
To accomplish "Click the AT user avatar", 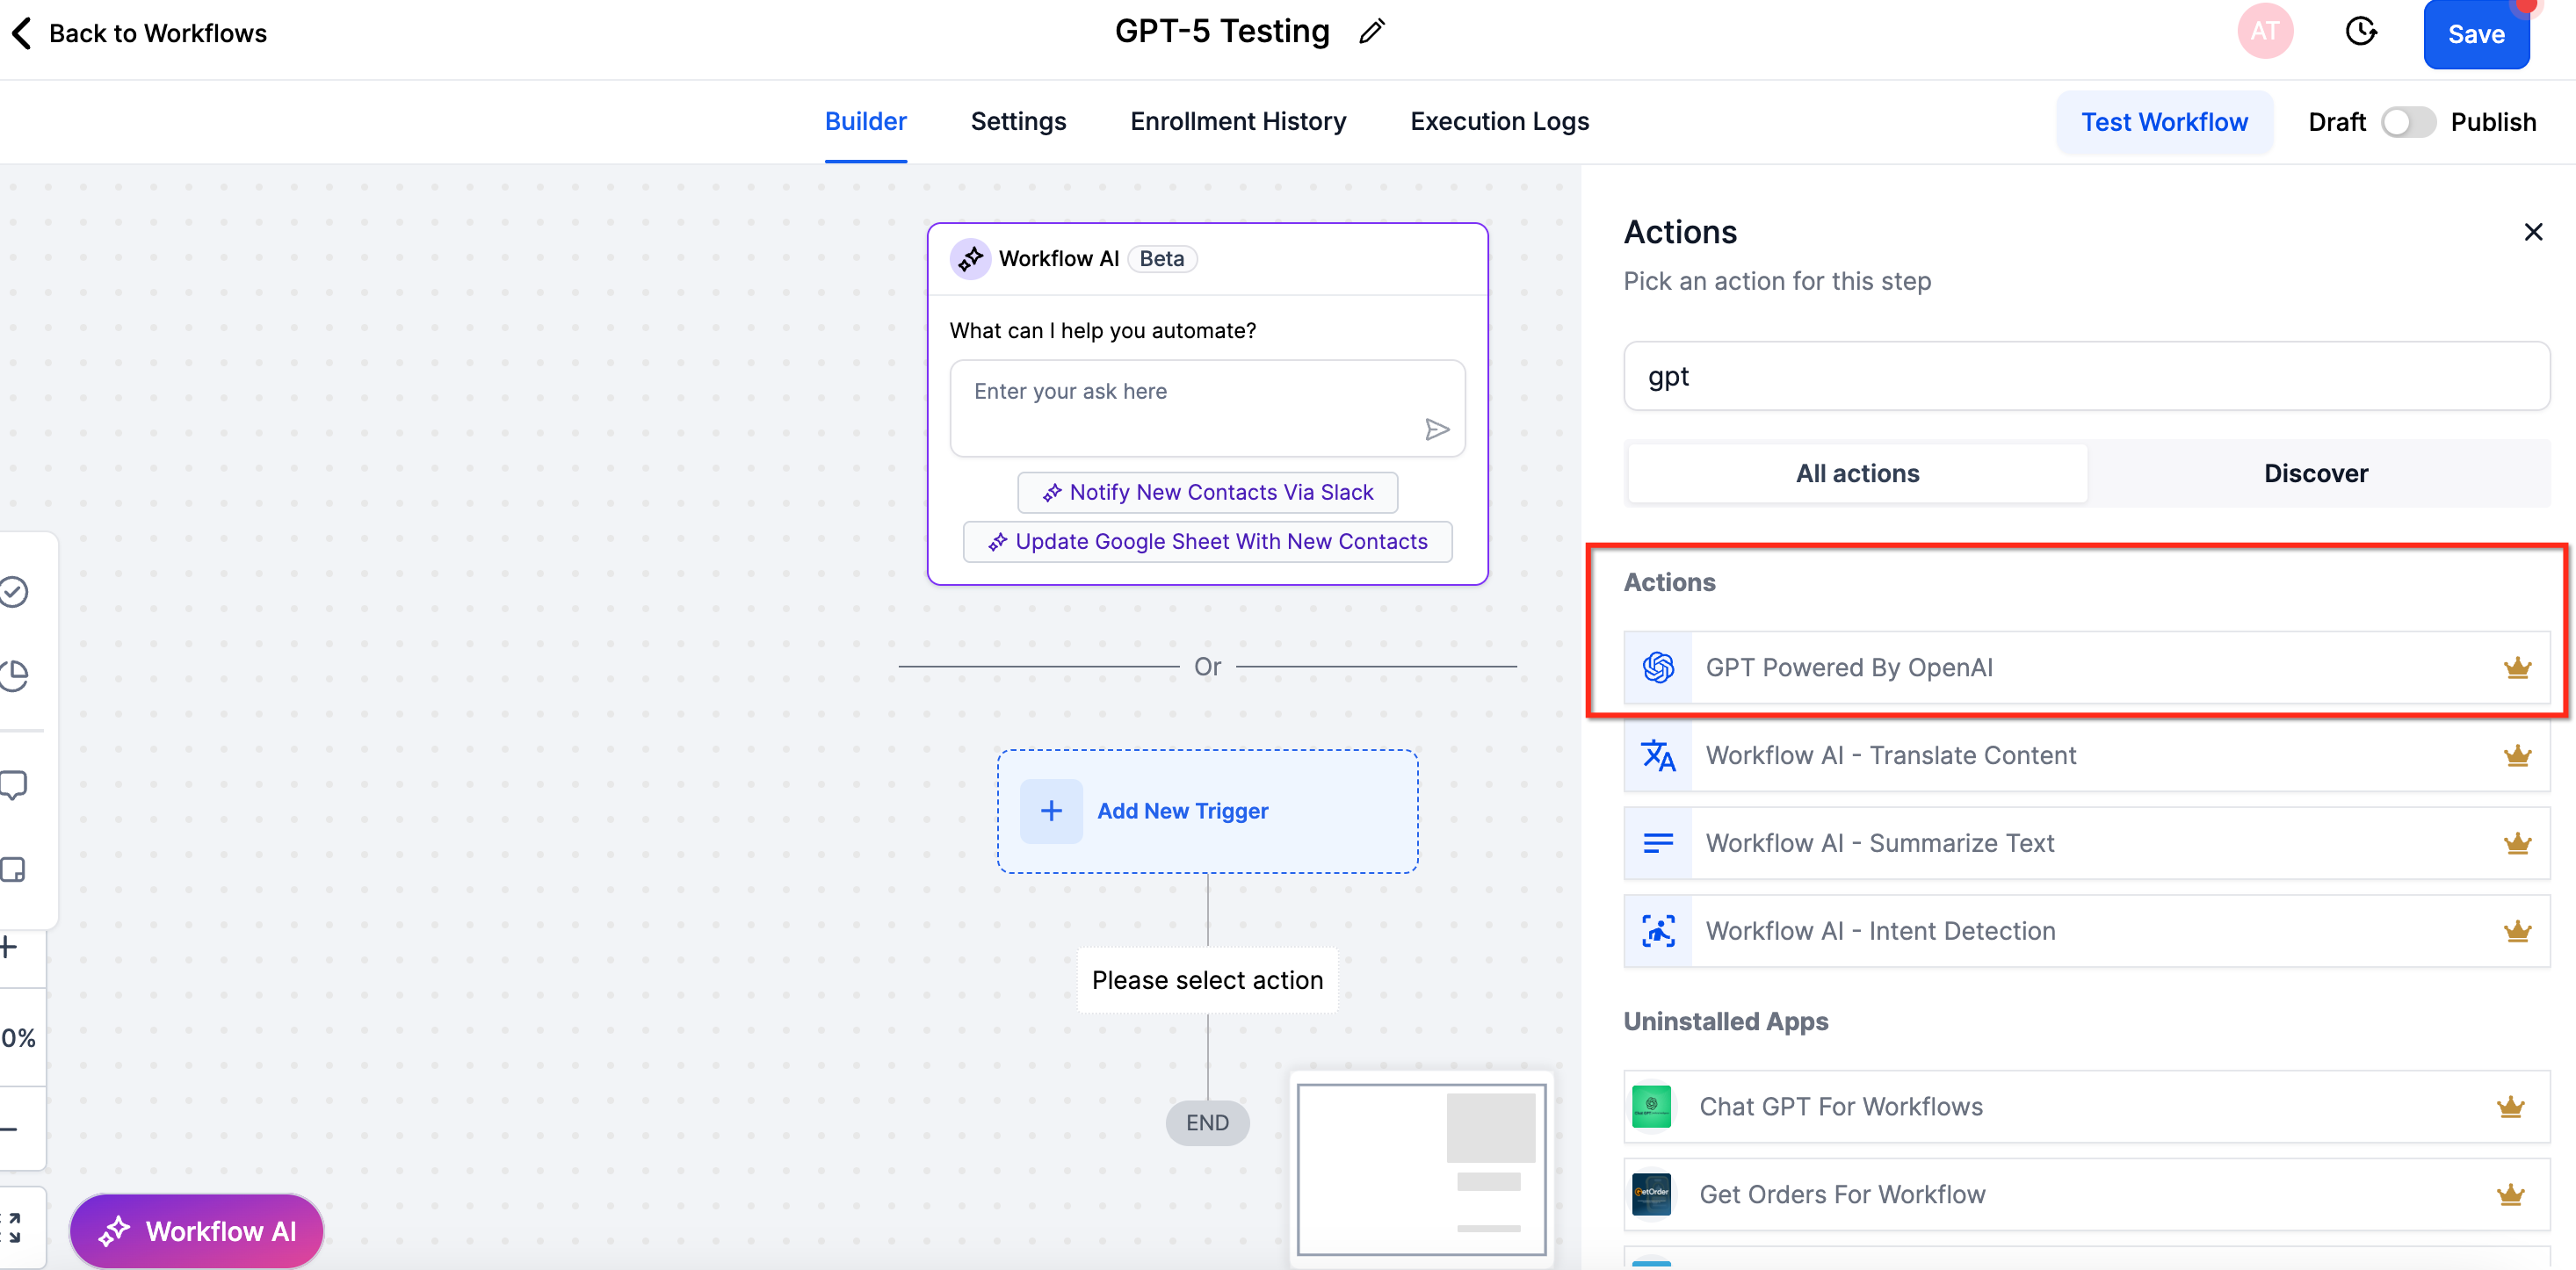I will (2264, 32).
